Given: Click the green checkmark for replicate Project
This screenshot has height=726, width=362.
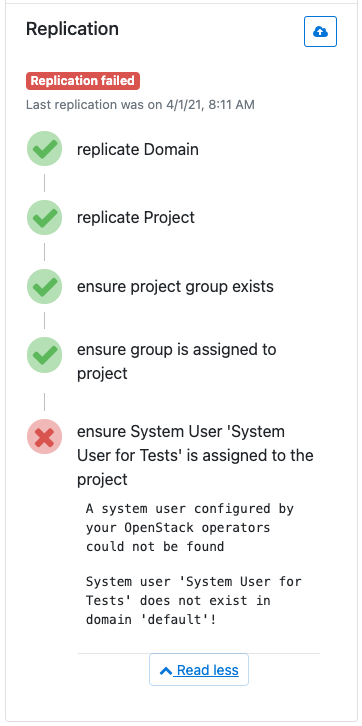Looking at the screenshot, I should coord(44,218).
